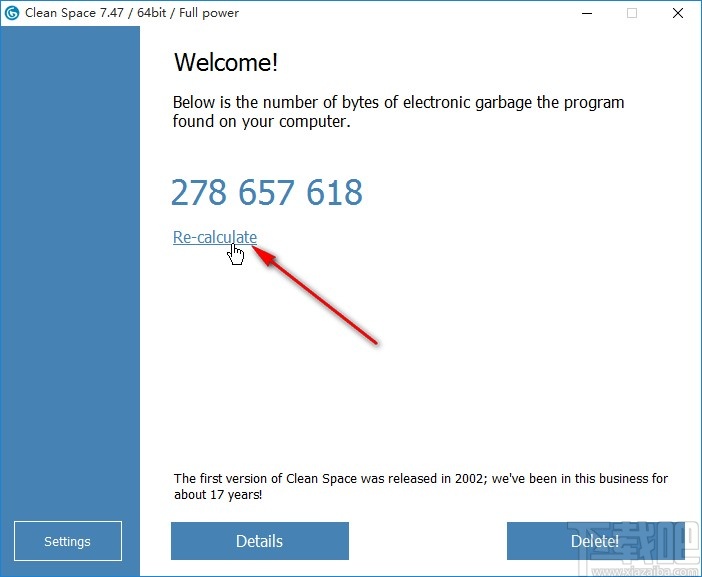Open the Settings panel
Image resolution: width=702 pixels, height=577 pixels.
coord(68,541)
